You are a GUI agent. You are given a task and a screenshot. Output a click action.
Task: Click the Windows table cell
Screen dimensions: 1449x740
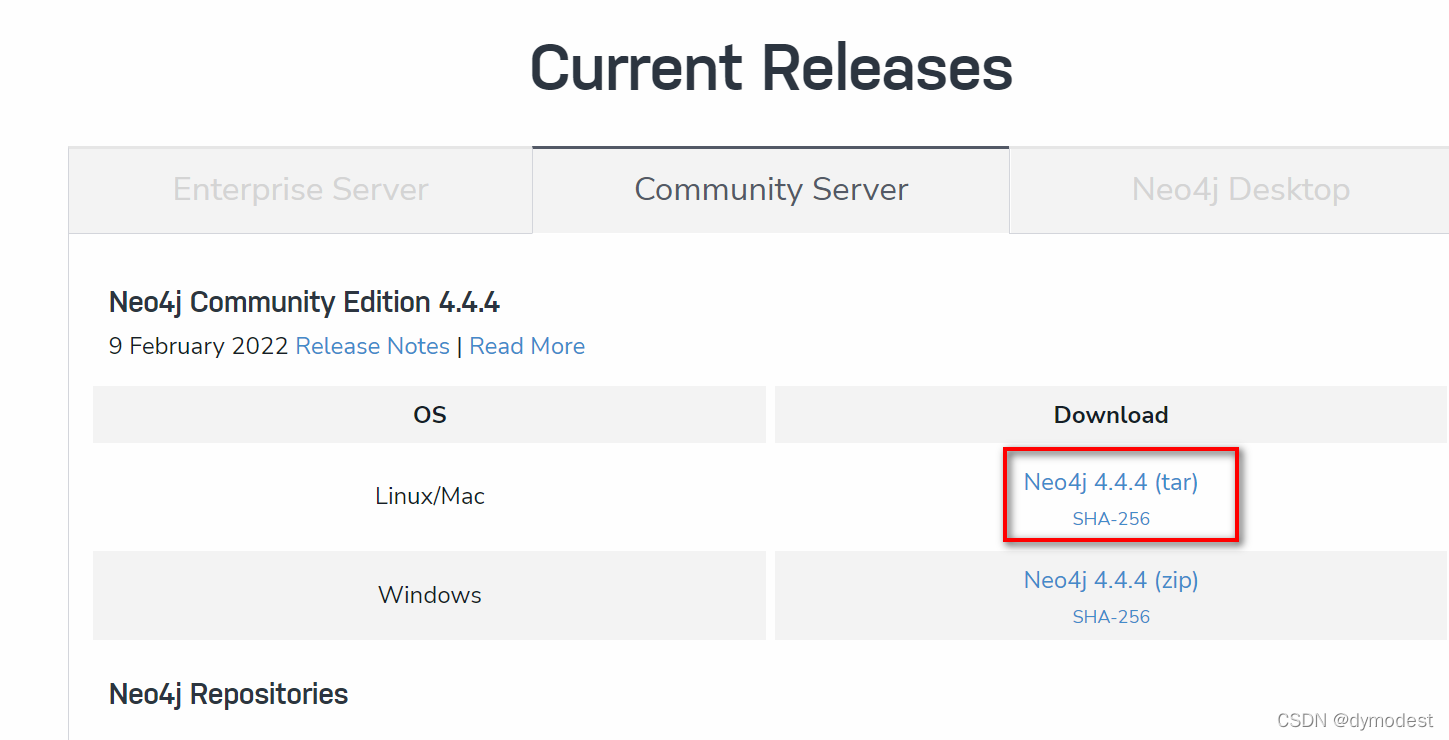pyautogui.click(x=430, y=595)
